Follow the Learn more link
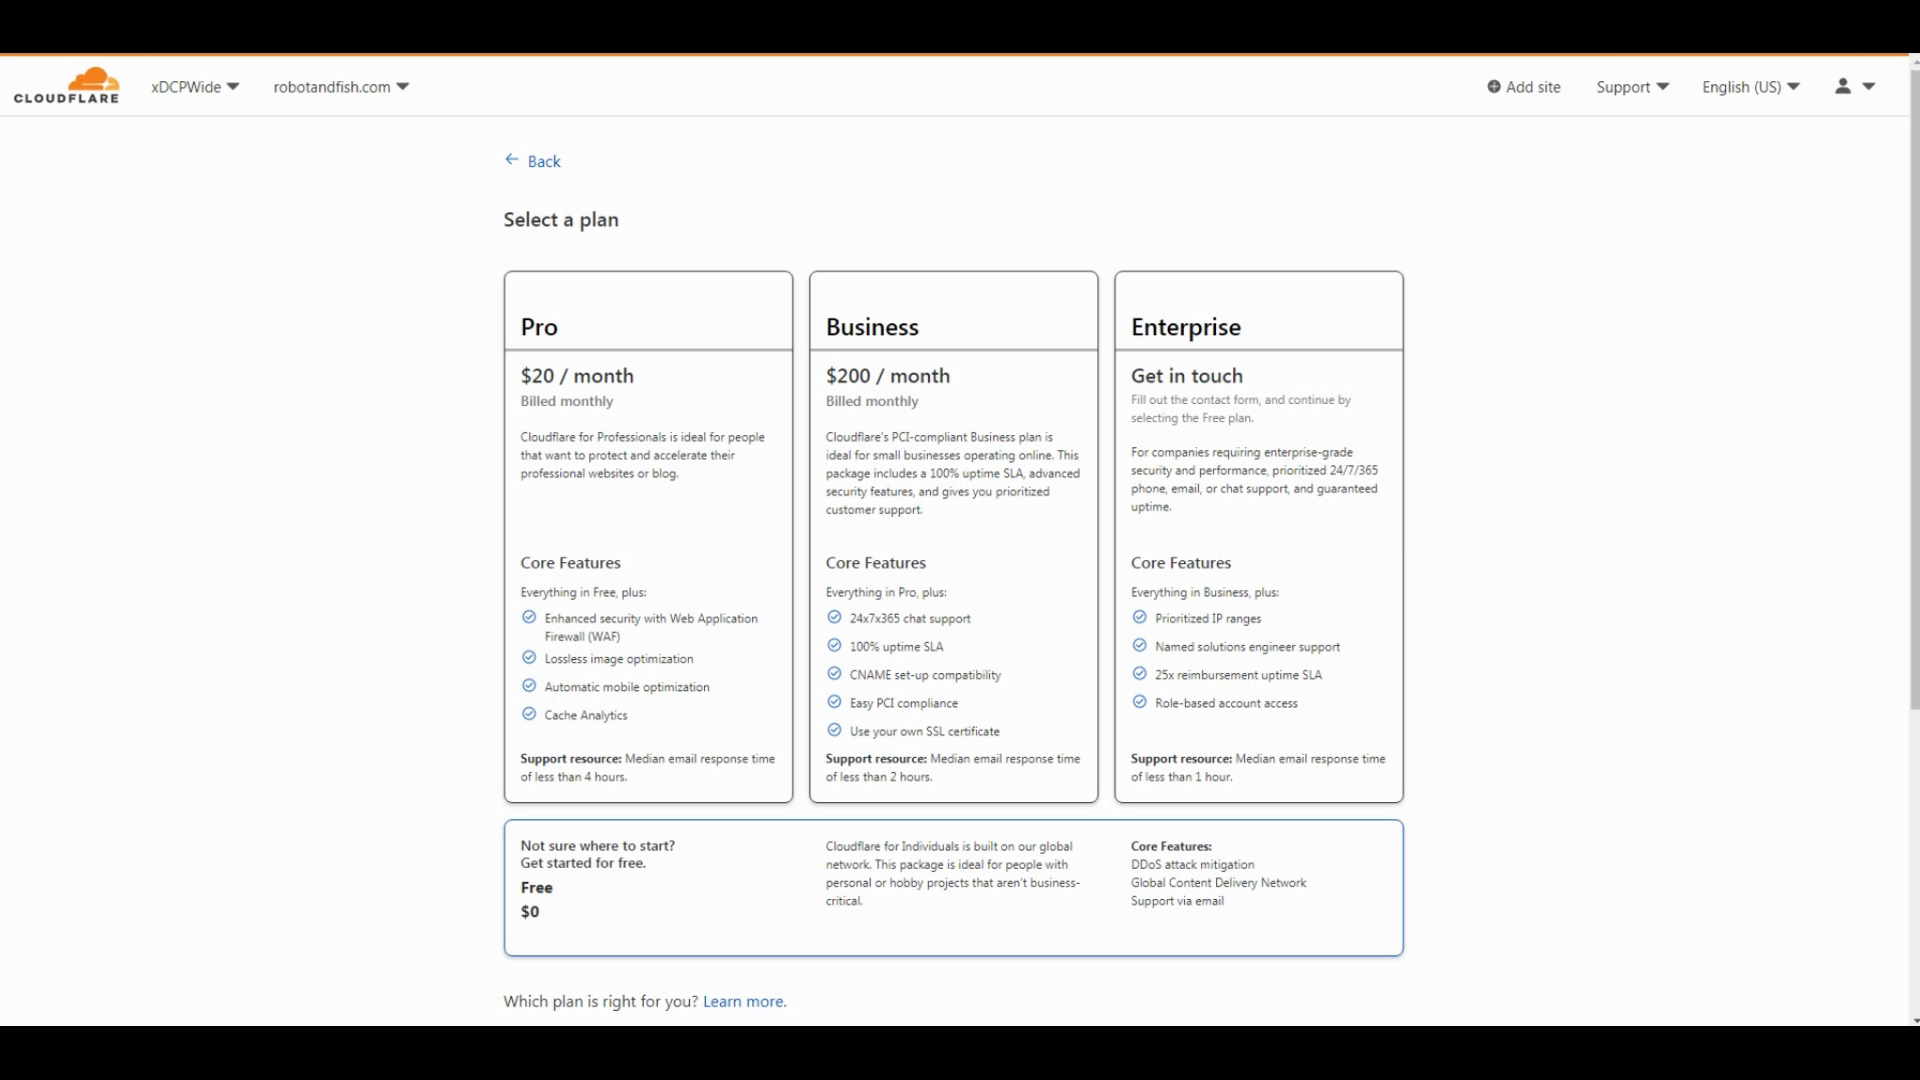The width and height of the screenshot is (1920, 1080). [744, 1001]
